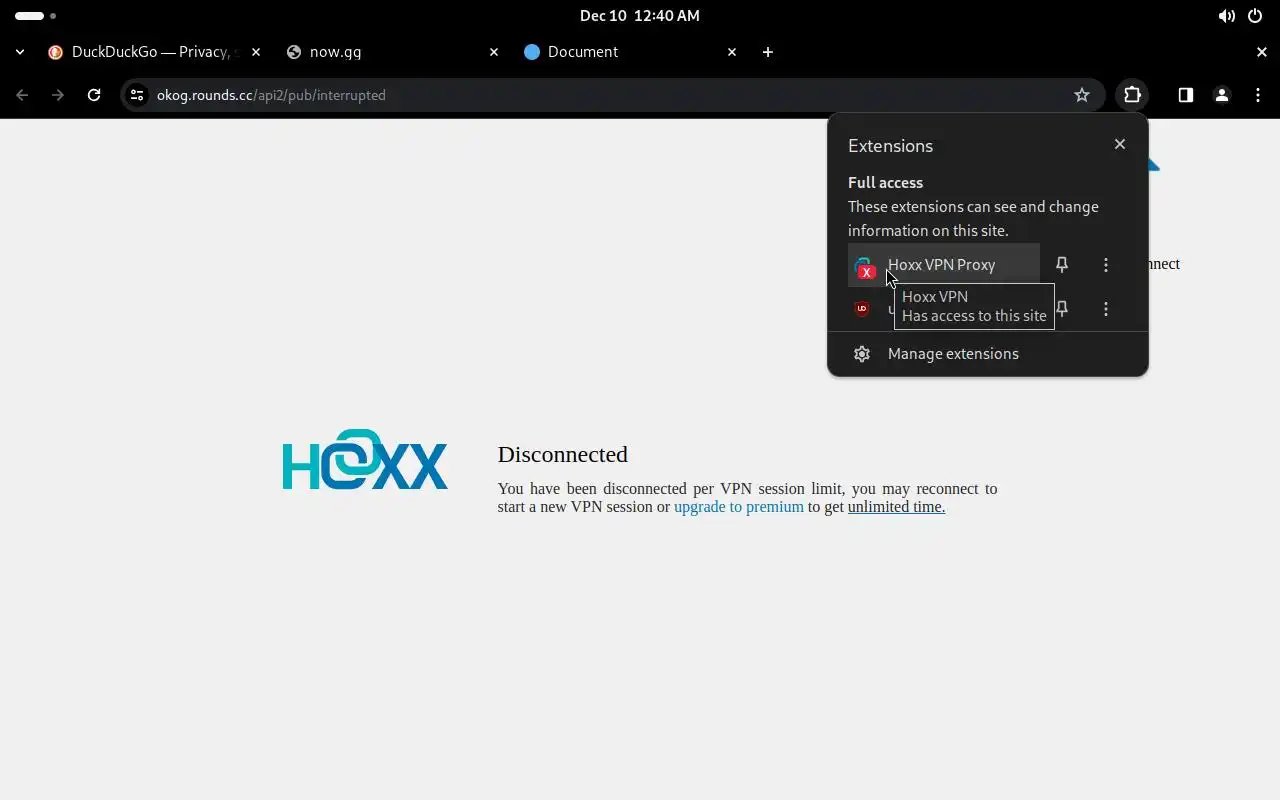Go back to previous page
The image size is (1280, 800).
[22, 95]
